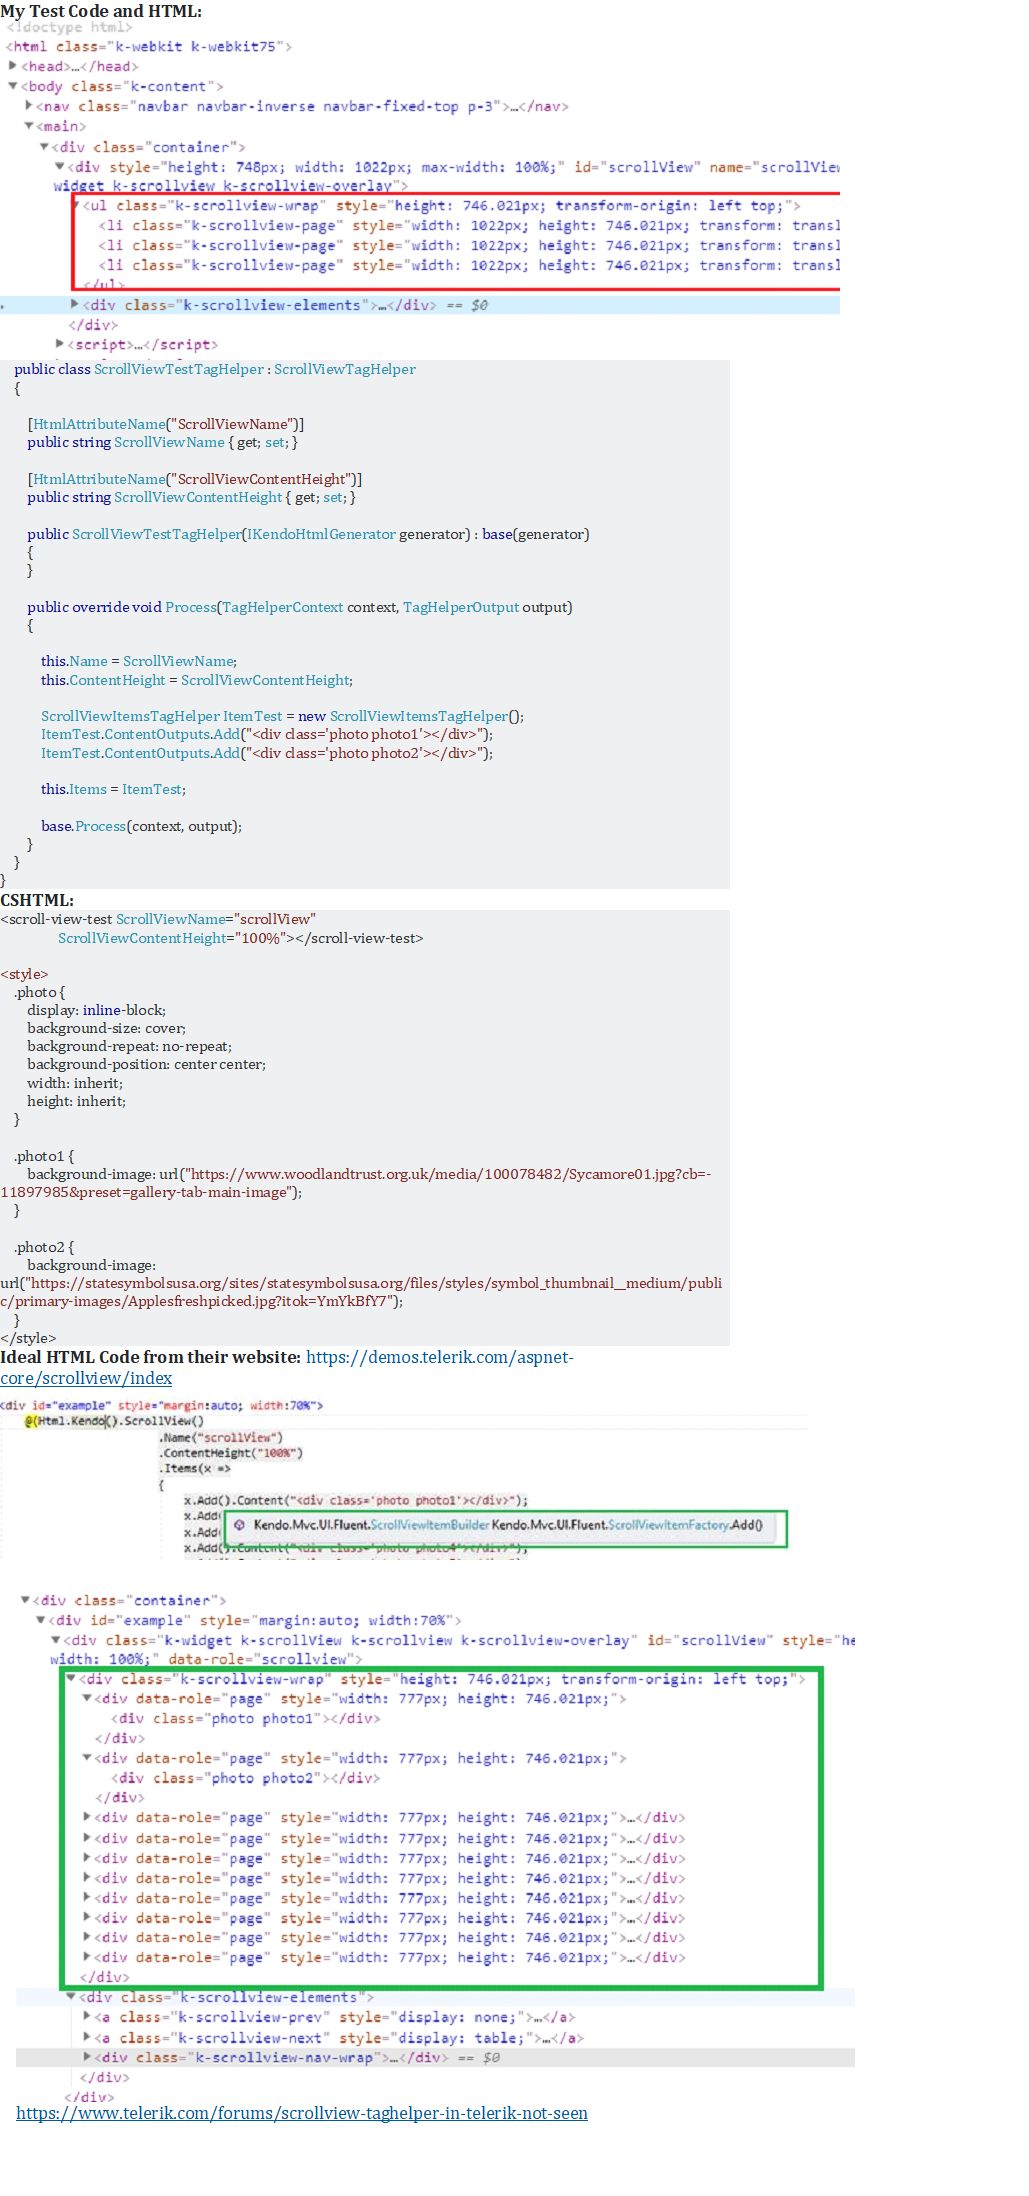The image size is (1029, 2196).
Task: Click the html class="k-webkit k-webkit75" line
Action: coord(149,46)
